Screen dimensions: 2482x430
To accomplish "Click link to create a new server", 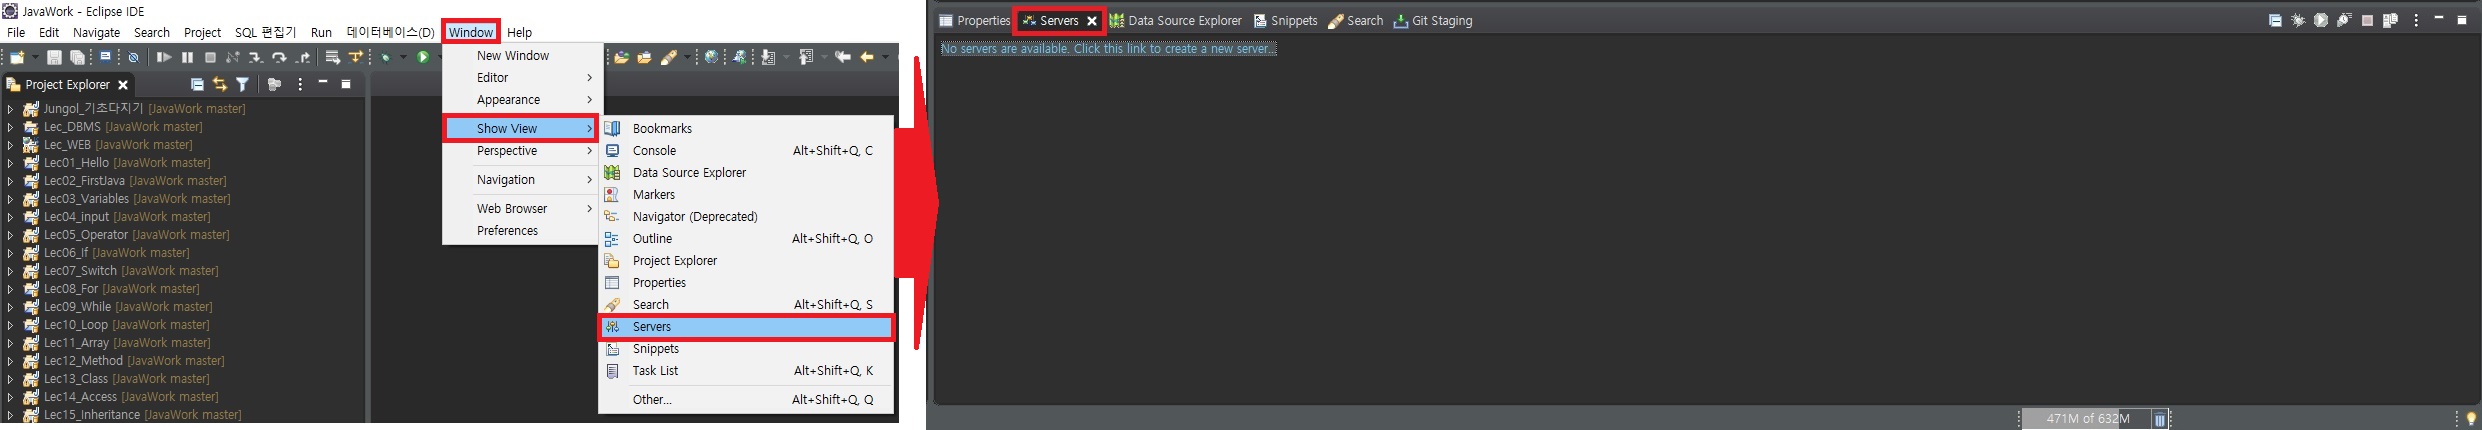I will point(1109,49).
